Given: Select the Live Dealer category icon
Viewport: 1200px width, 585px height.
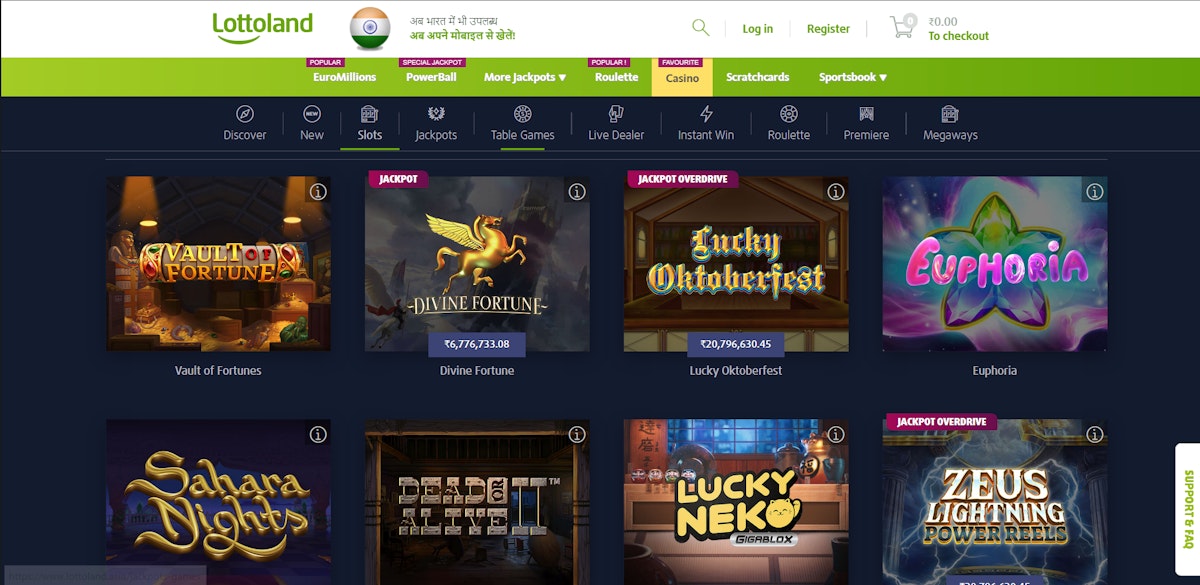Looking at the screenshot, I should pos(616,114).
